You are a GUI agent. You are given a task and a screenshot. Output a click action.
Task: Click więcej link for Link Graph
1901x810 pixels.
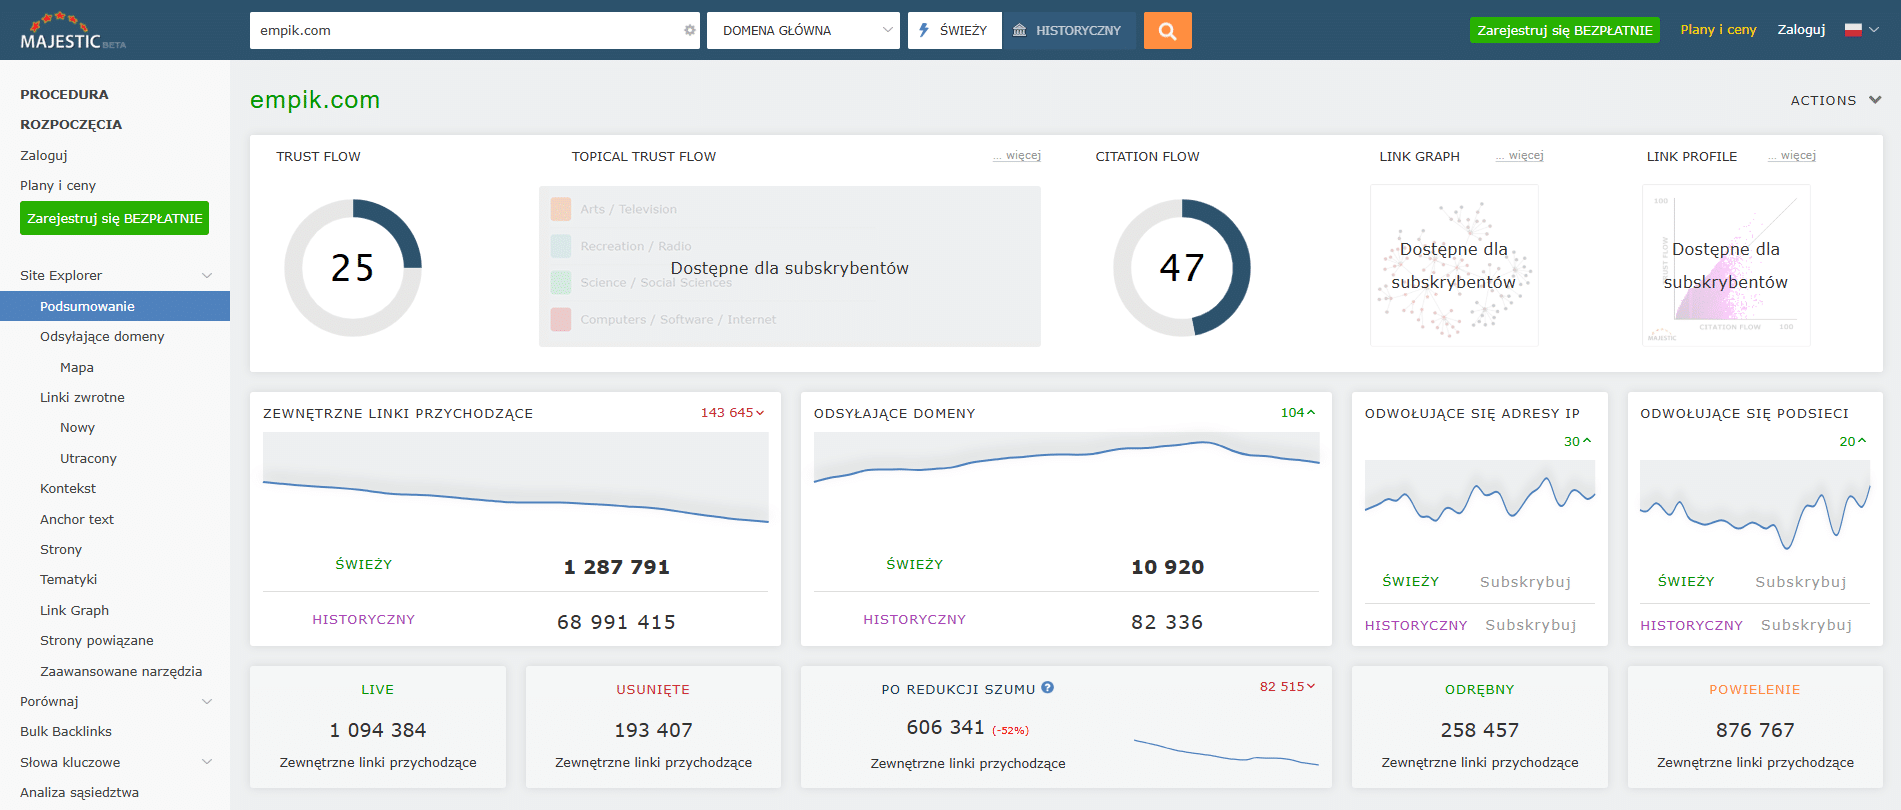click(x=1520, y=156)
